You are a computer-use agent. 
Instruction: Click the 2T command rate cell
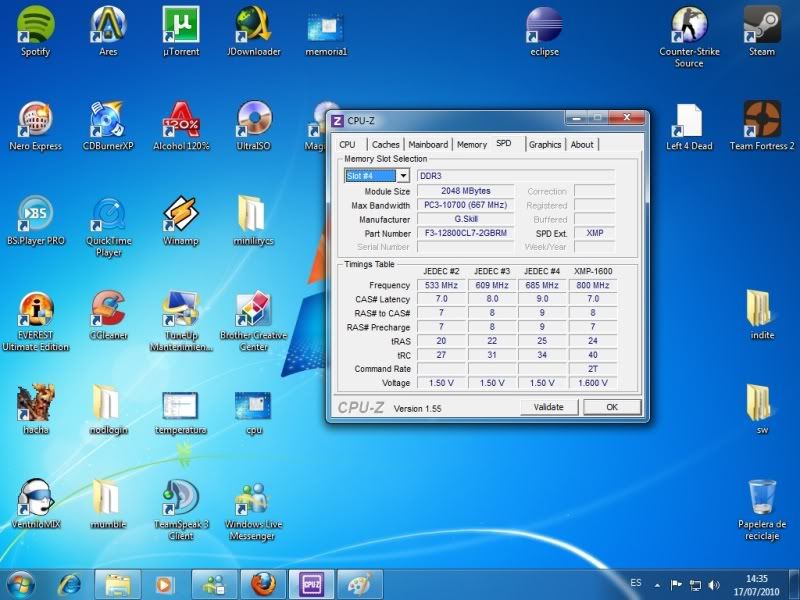[x=593, y=368]
